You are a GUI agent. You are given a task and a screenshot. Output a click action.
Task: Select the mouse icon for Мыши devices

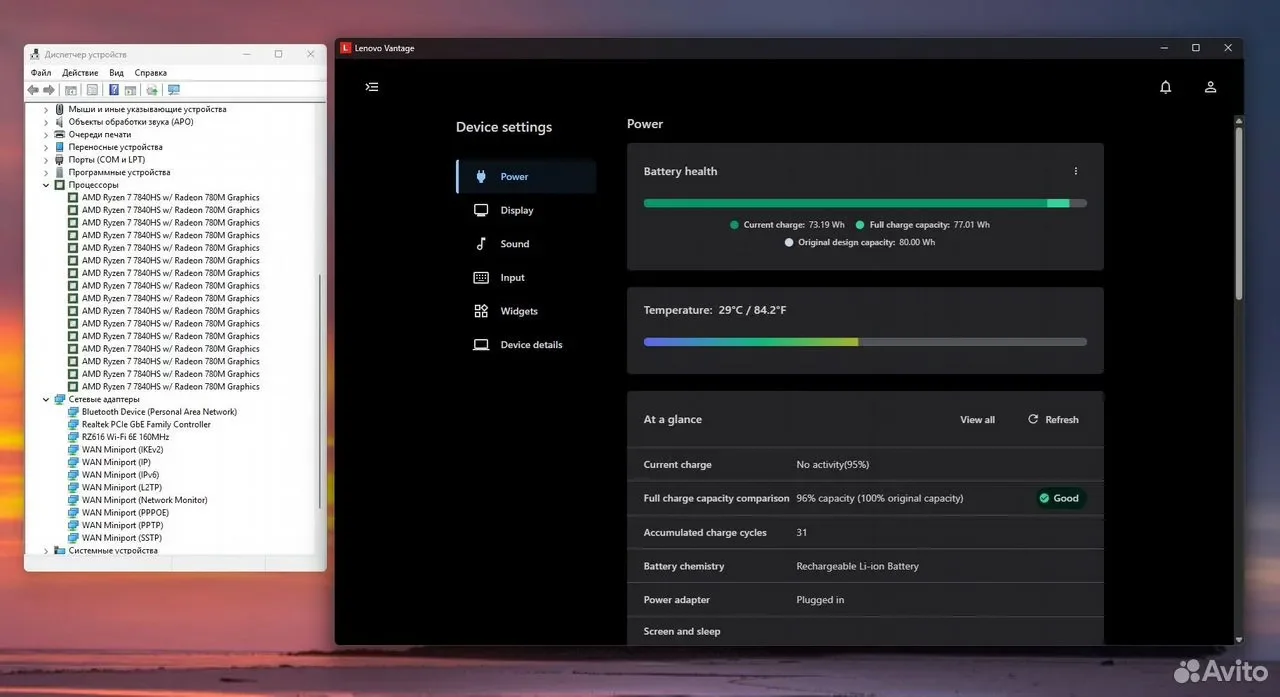point(60,109)
